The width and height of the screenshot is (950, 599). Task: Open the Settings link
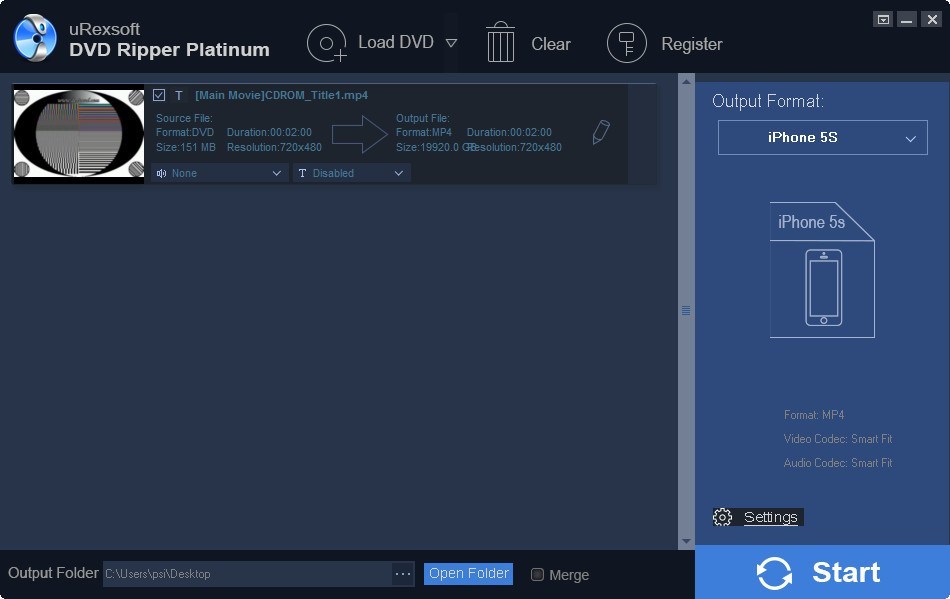click(x=770, y=517)
